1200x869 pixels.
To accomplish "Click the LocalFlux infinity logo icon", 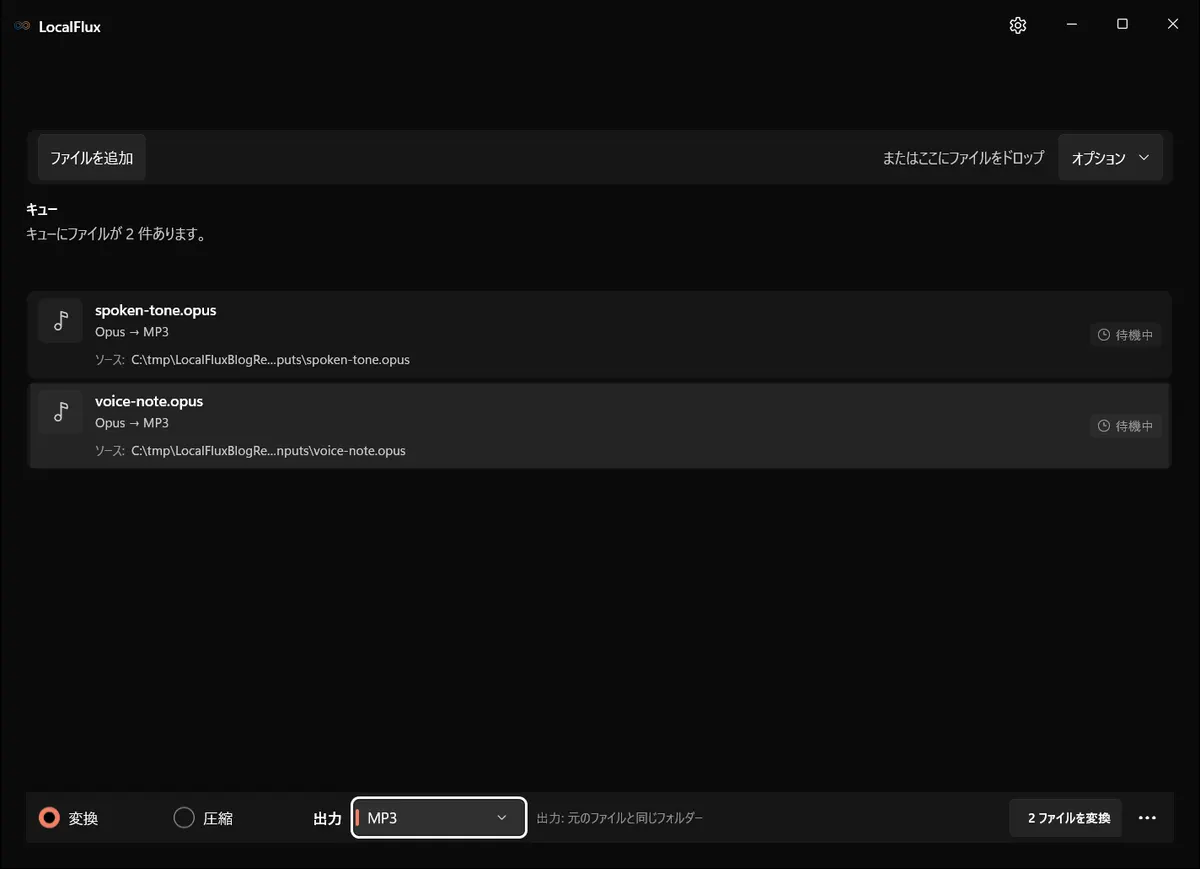I will [22, 27].
